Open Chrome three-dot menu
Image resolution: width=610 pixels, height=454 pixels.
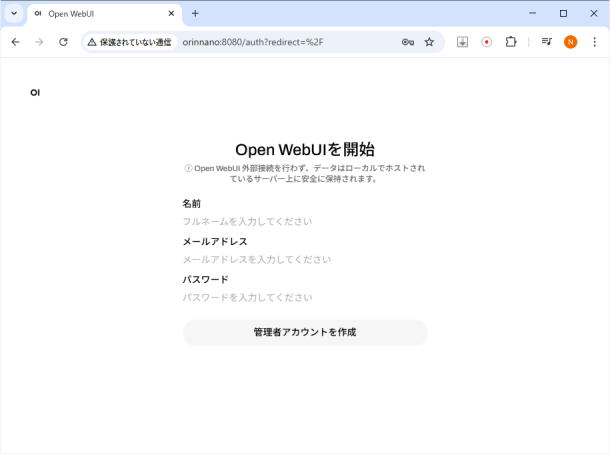click(x=594, y=42)
